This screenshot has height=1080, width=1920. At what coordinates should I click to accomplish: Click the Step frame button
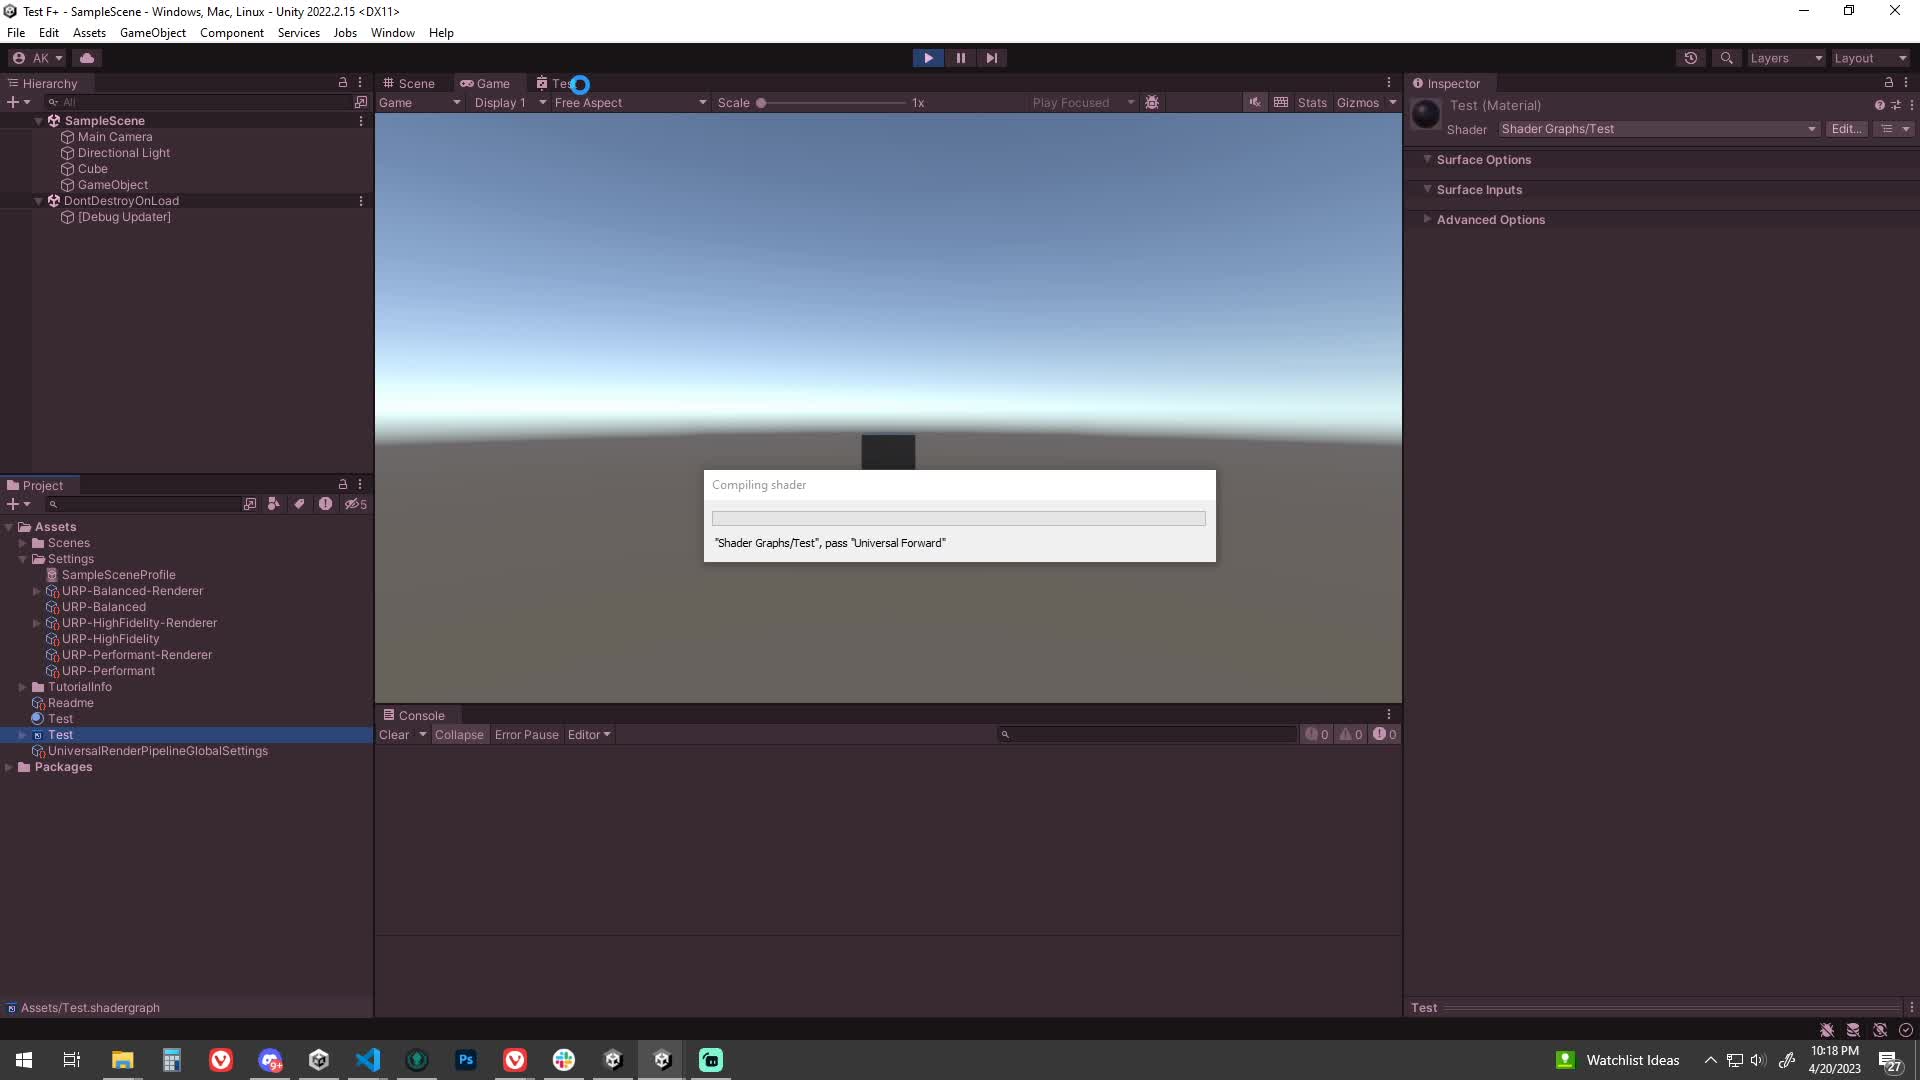(991, 58)
